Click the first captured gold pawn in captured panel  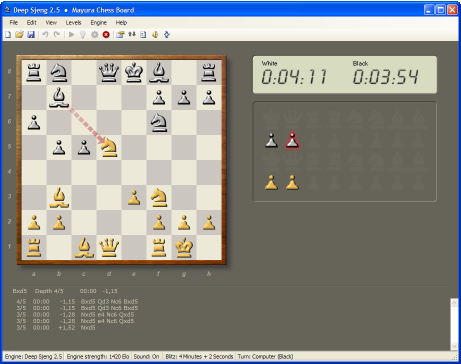(271, 182)
